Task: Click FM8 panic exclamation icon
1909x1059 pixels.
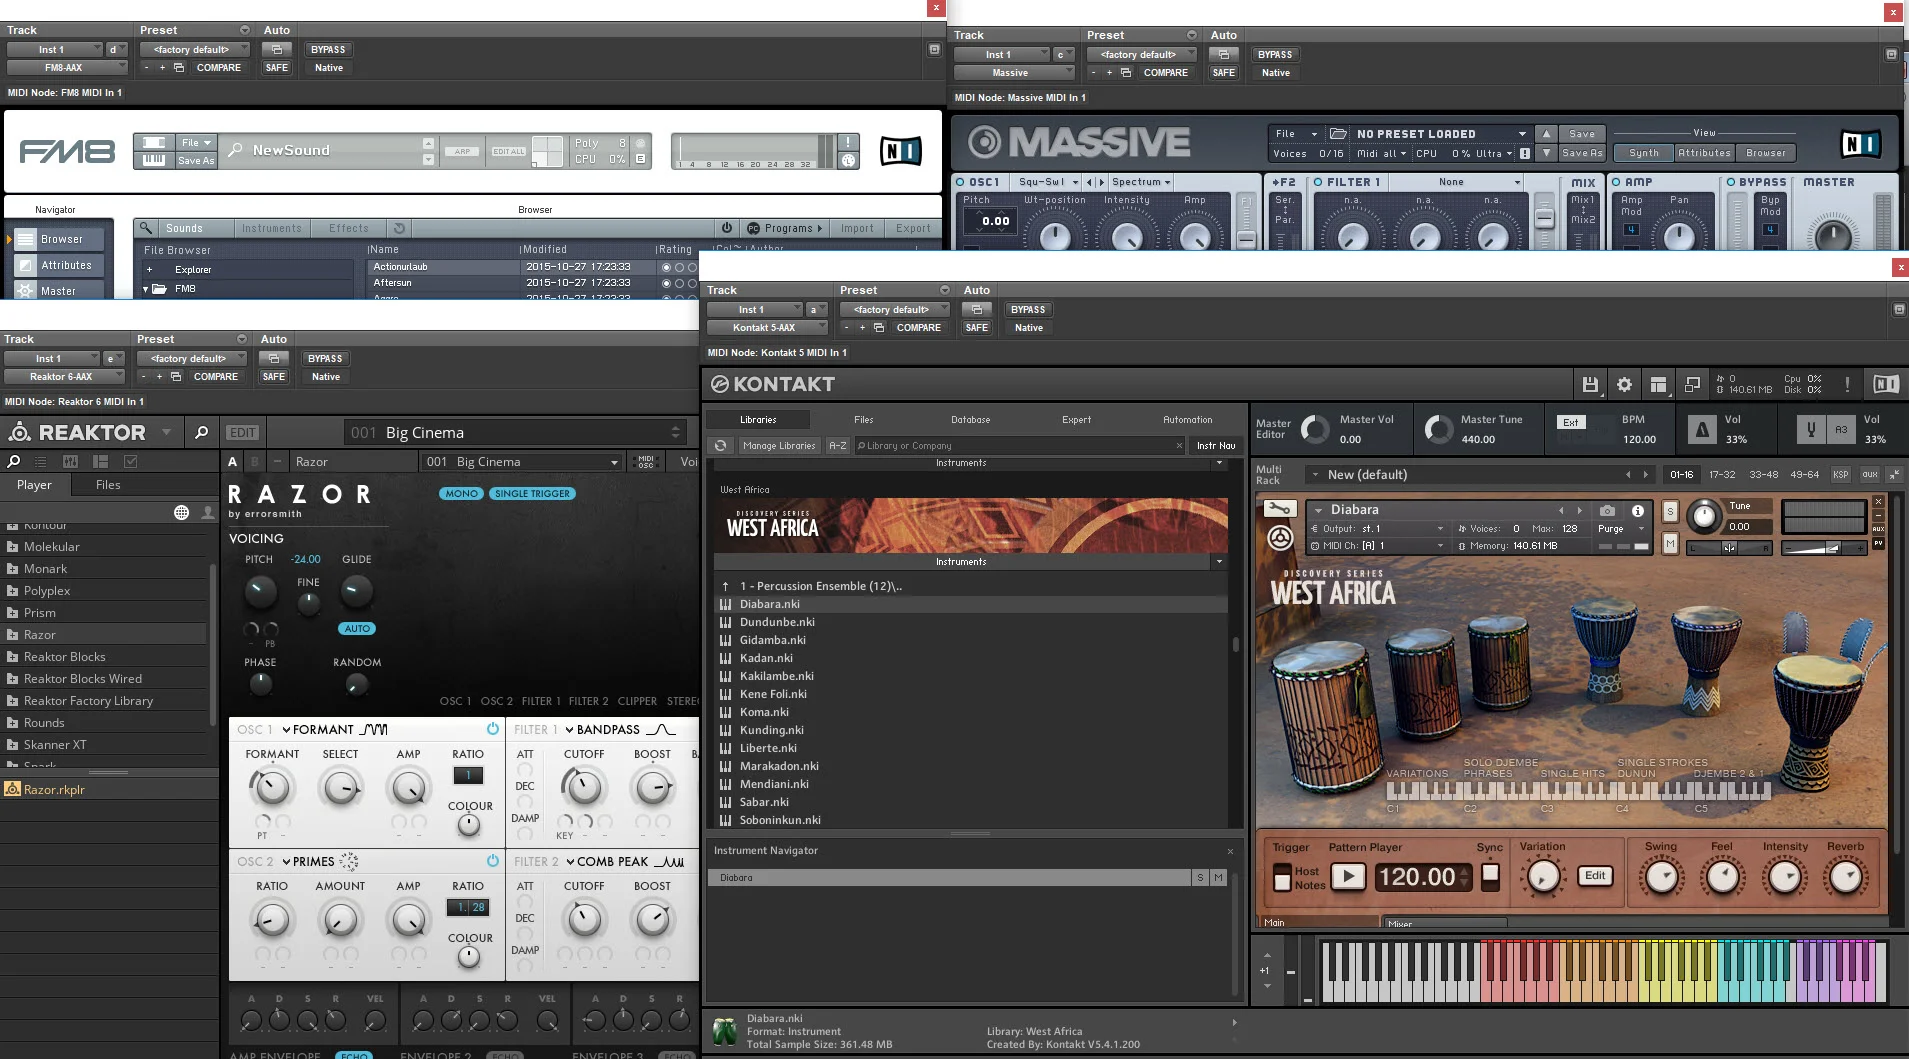Action: 848,143
